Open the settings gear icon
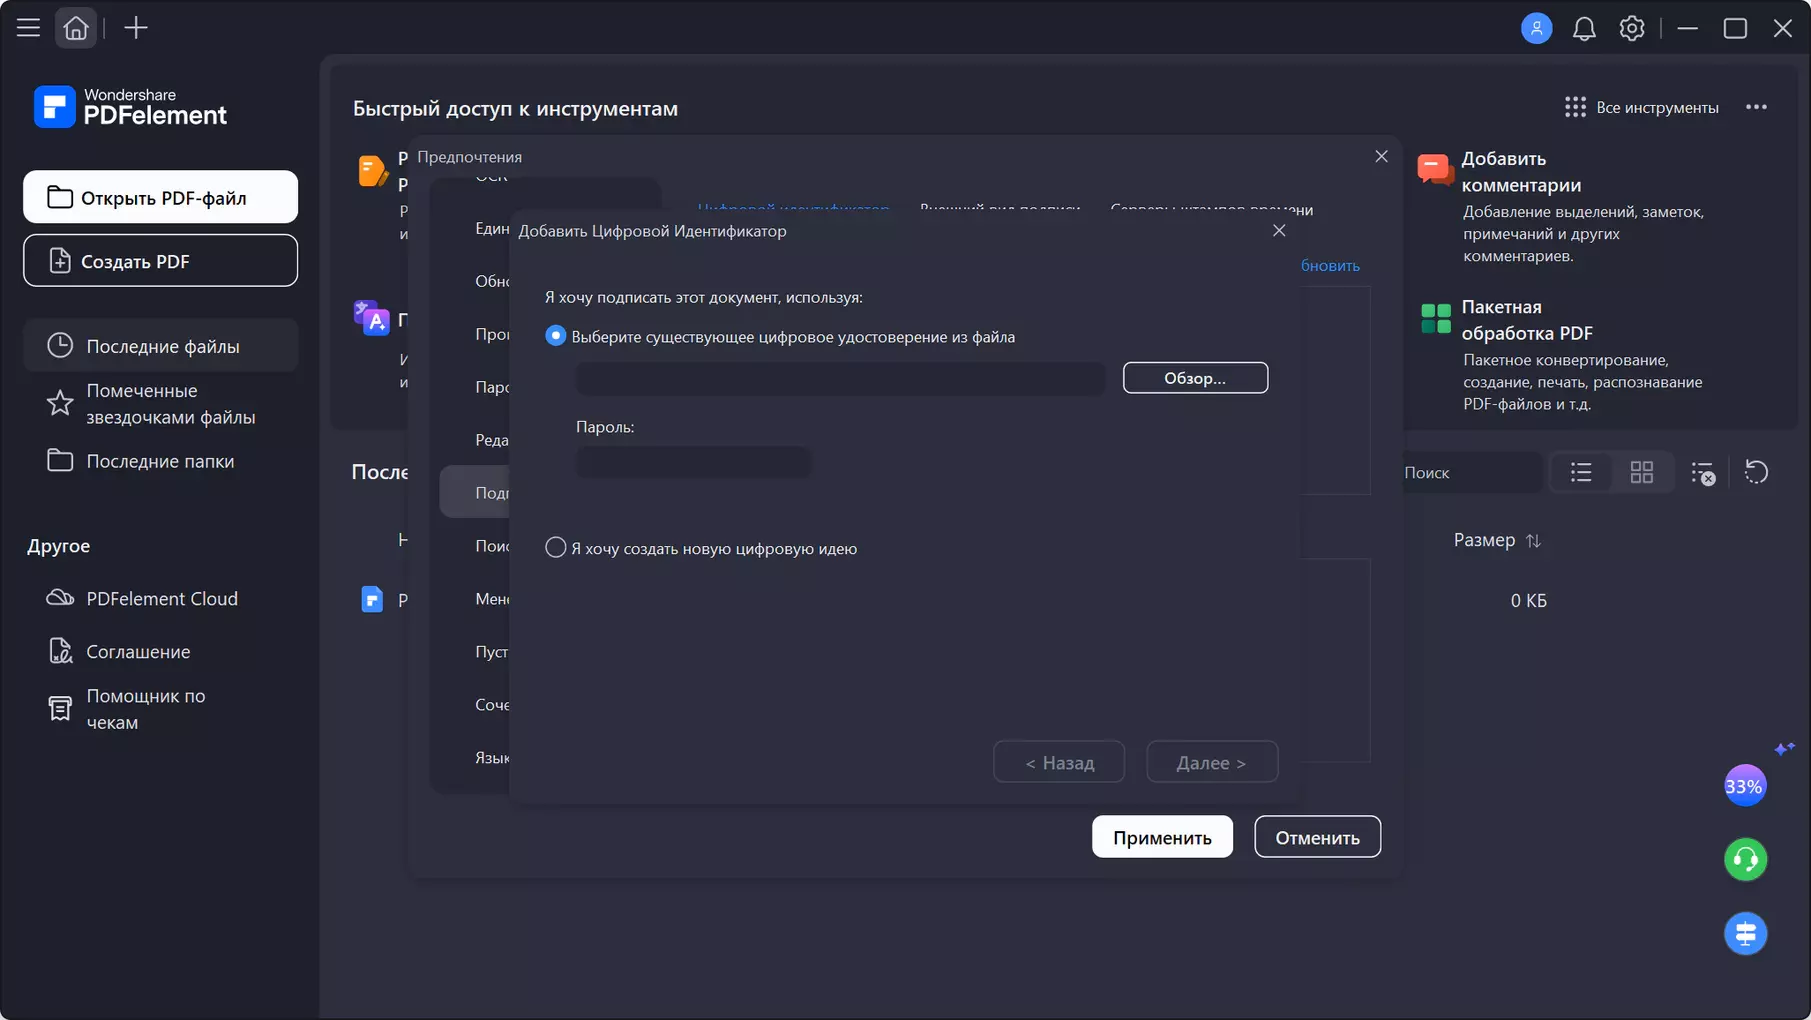Image resolution: width=1811 pixels, height=1020 pixels. coord(1632,28)
